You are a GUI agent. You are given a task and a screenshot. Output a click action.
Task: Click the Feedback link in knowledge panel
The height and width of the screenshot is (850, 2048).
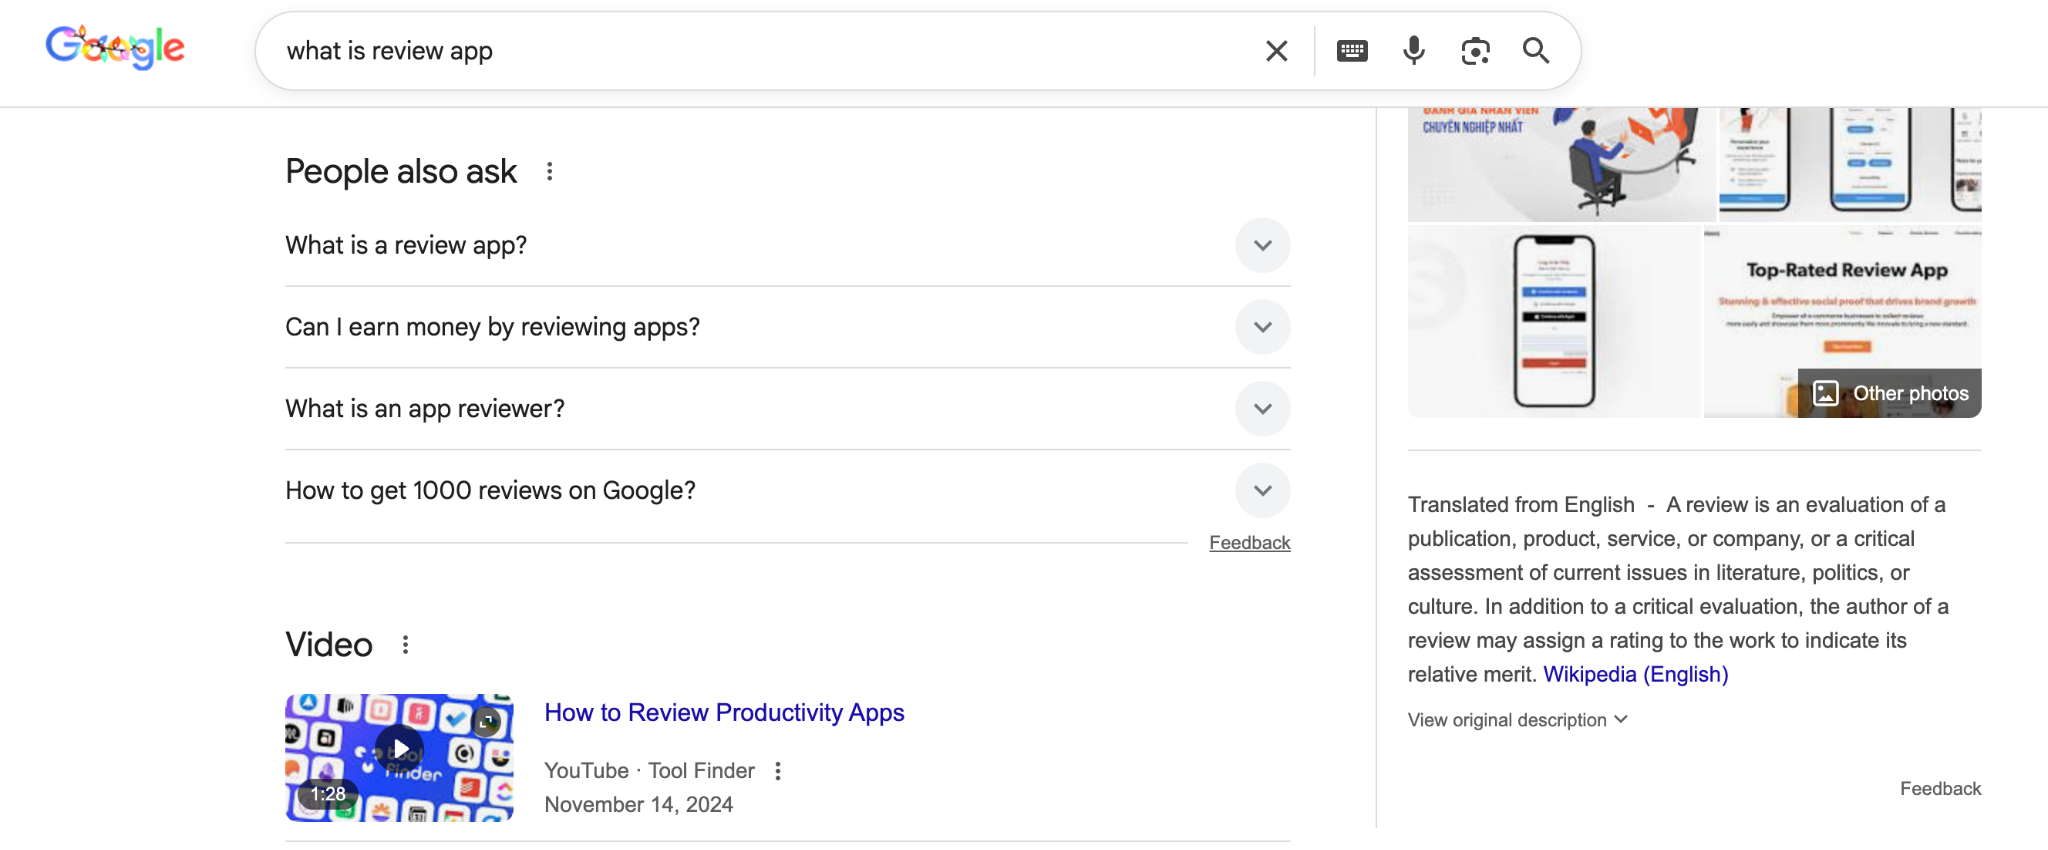click(1940, 789)
